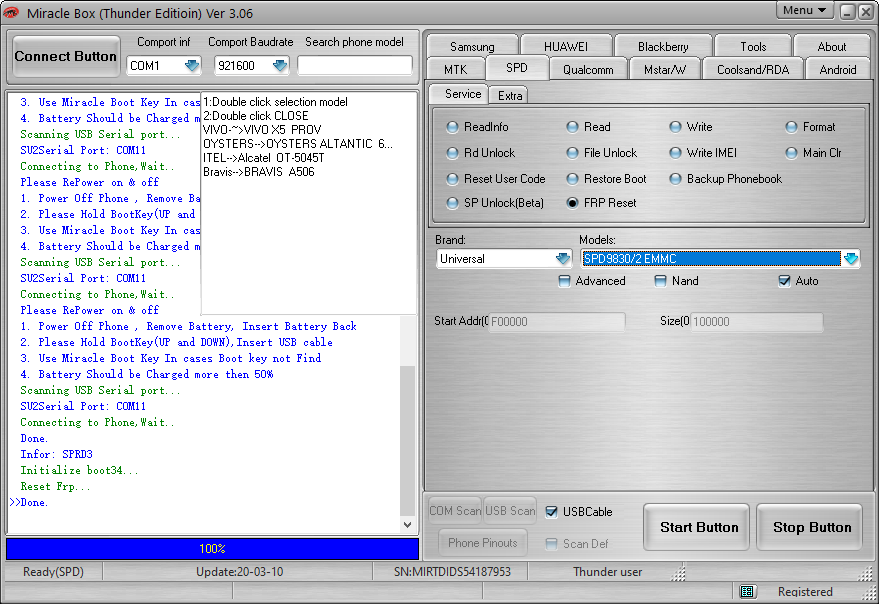The width and height of the screenshot is (879, 604).
Task: Click the Update:20-03-10 status text
Action: pyautogui.click(x=239, y=572)
